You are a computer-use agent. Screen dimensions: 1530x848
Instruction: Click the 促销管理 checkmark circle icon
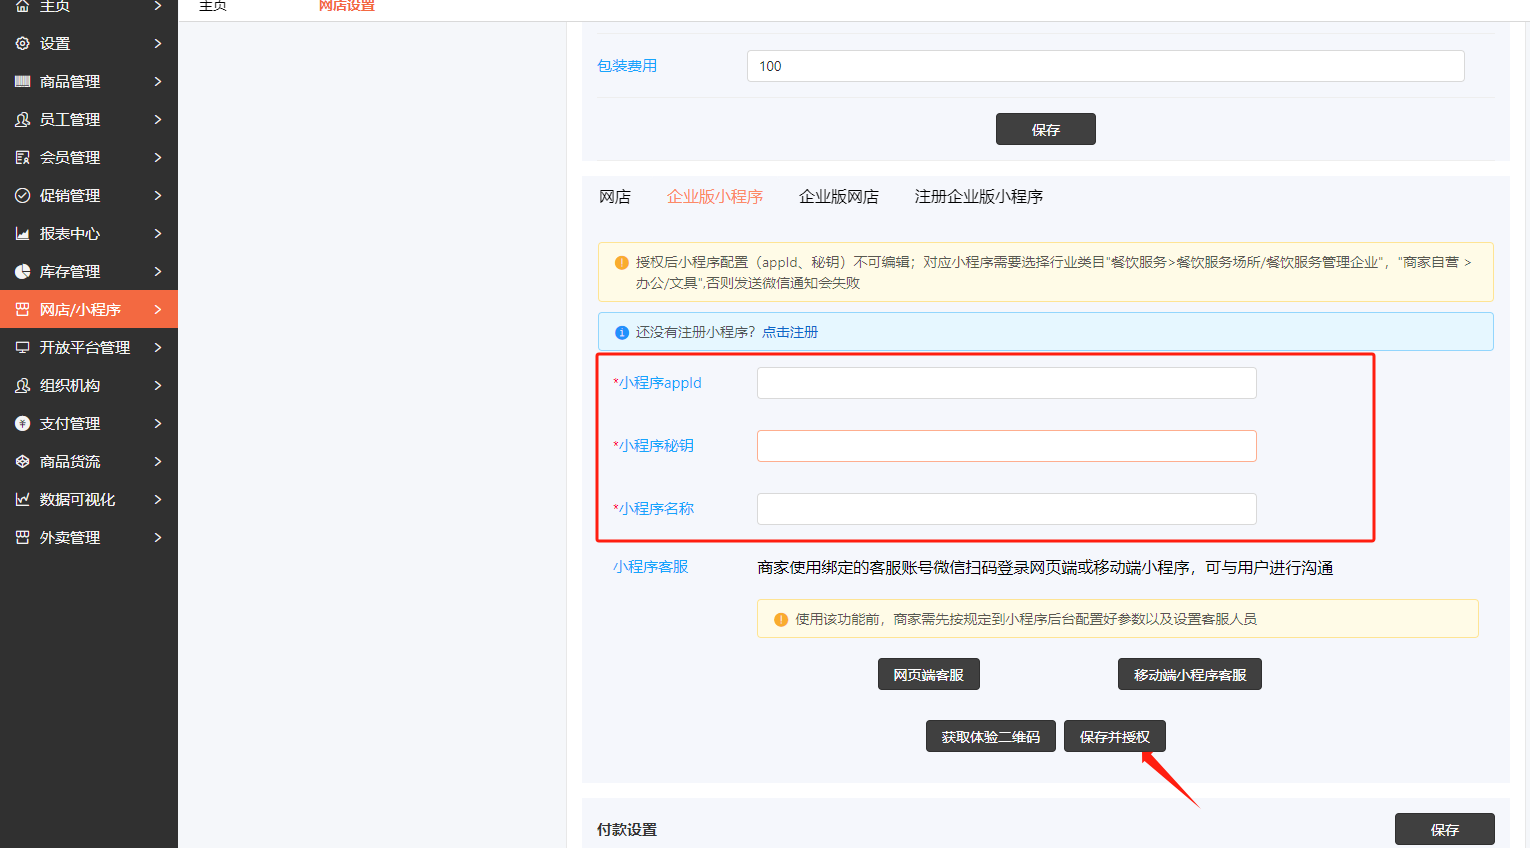[22, 196]
